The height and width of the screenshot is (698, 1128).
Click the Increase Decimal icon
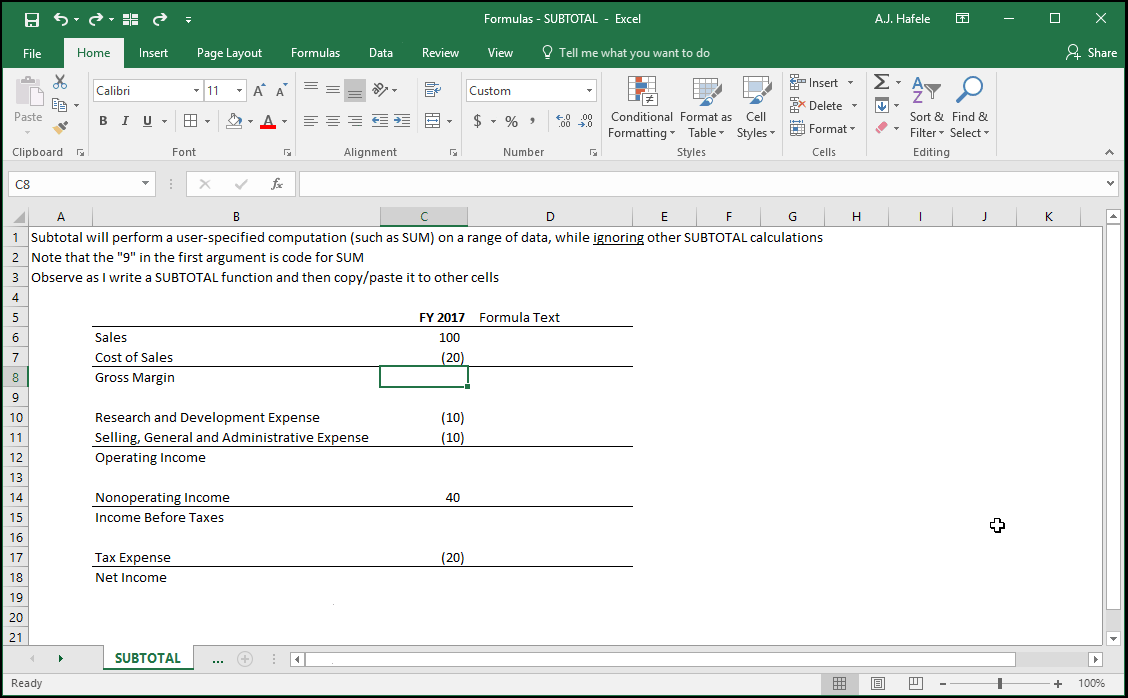pos(563,122)
